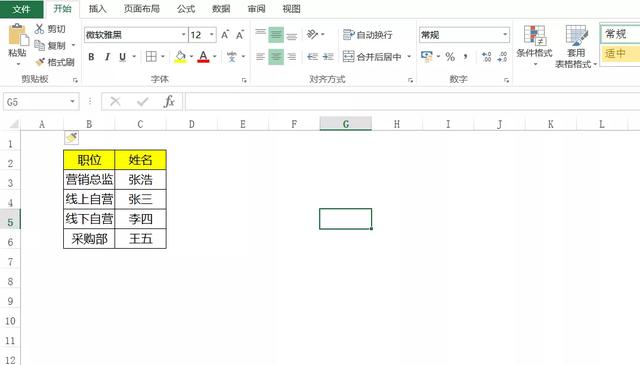The image size is (640, 365).
Task: Apply the red font color A
Action: [203, 56]
